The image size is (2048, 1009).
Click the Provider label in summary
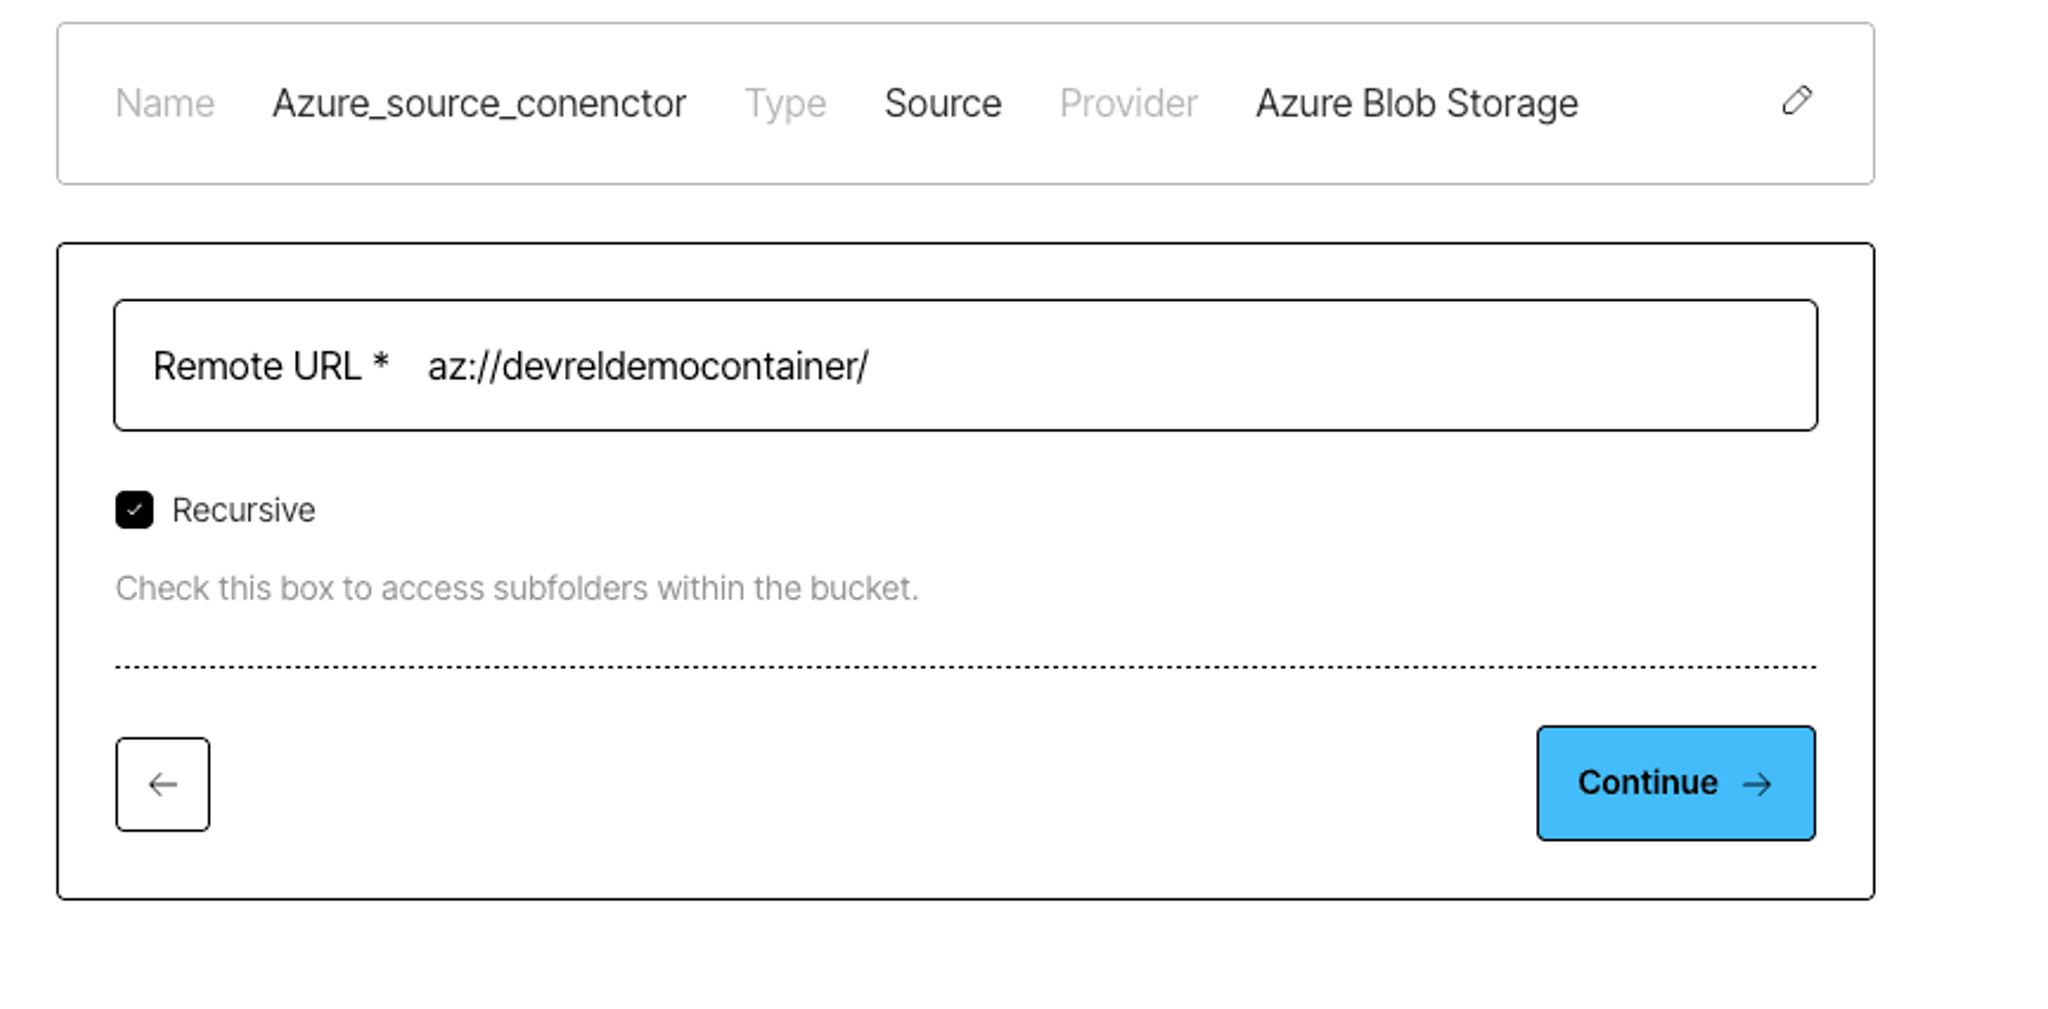click(x=1128, y=104)
